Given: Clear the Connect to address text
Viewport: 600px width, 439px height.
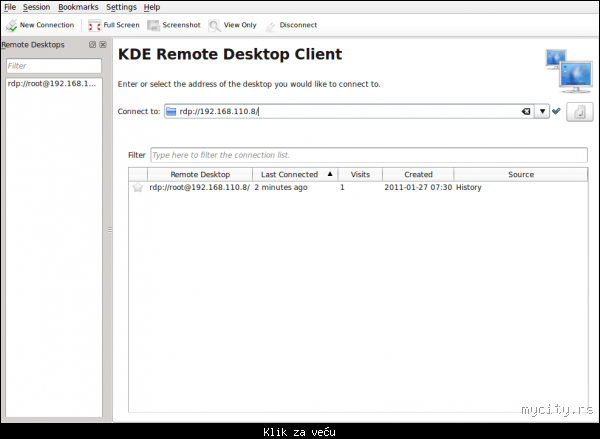Looking at the screenshot, I should [x=526, y=111].
